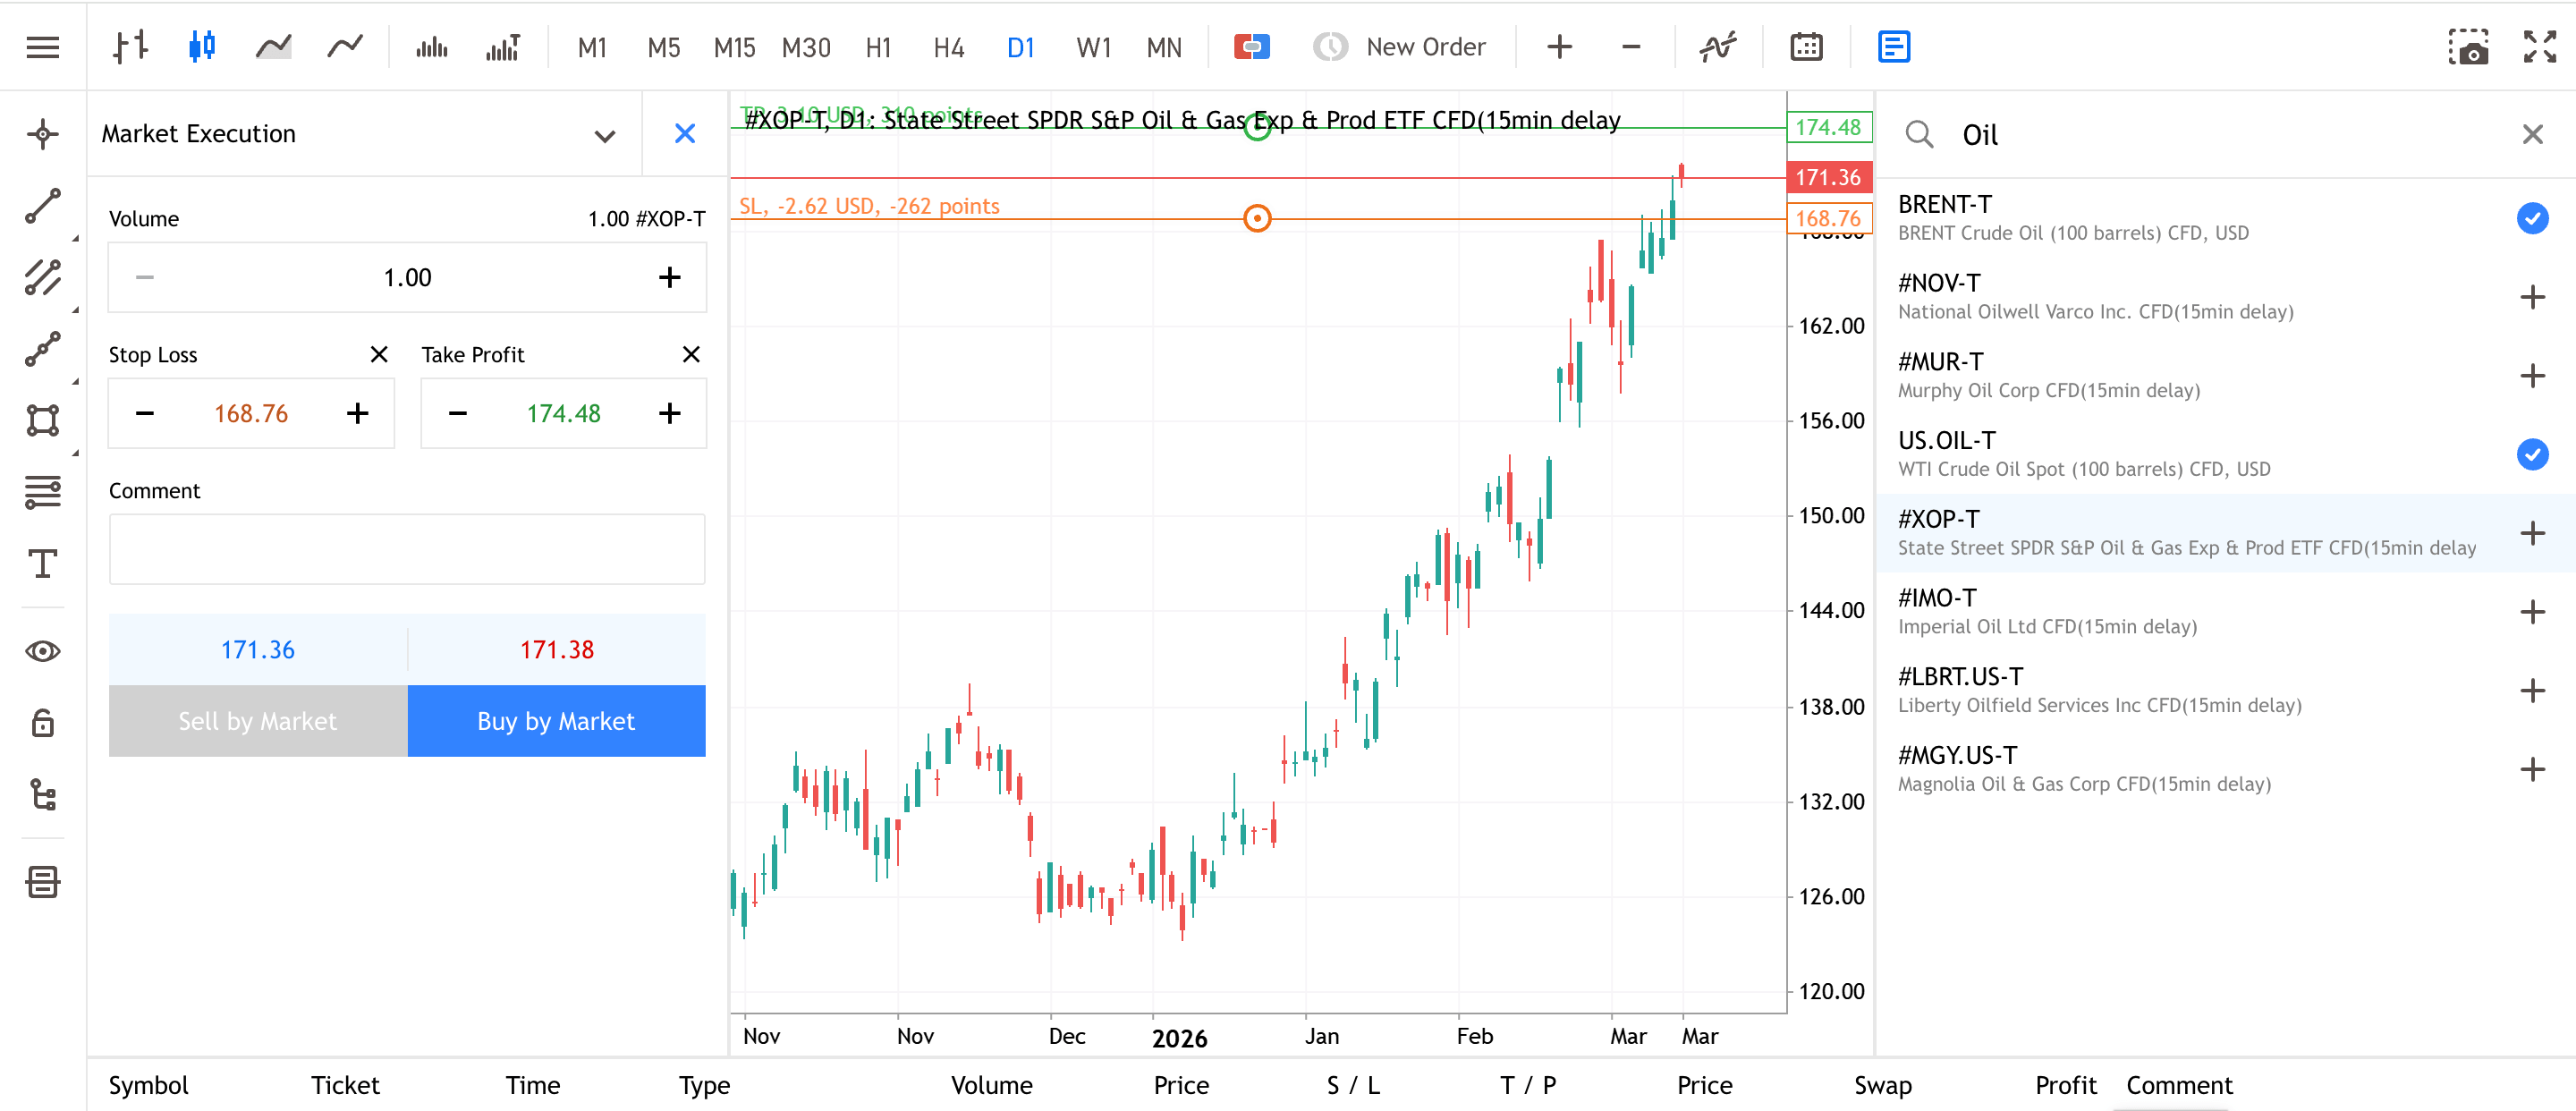Select the Fibonacci levels tool
The image size is (2576, 1111).
(x=43, y=492)
